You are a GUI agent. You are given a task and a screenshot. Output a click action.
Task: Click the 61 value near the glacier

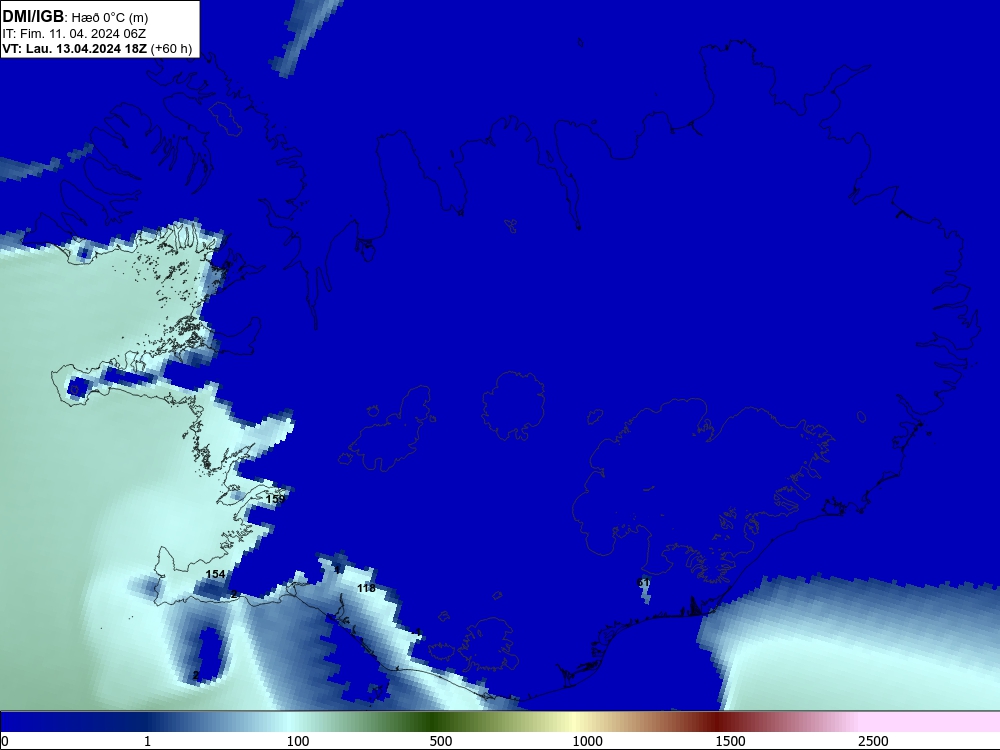[x=643, y=582]
